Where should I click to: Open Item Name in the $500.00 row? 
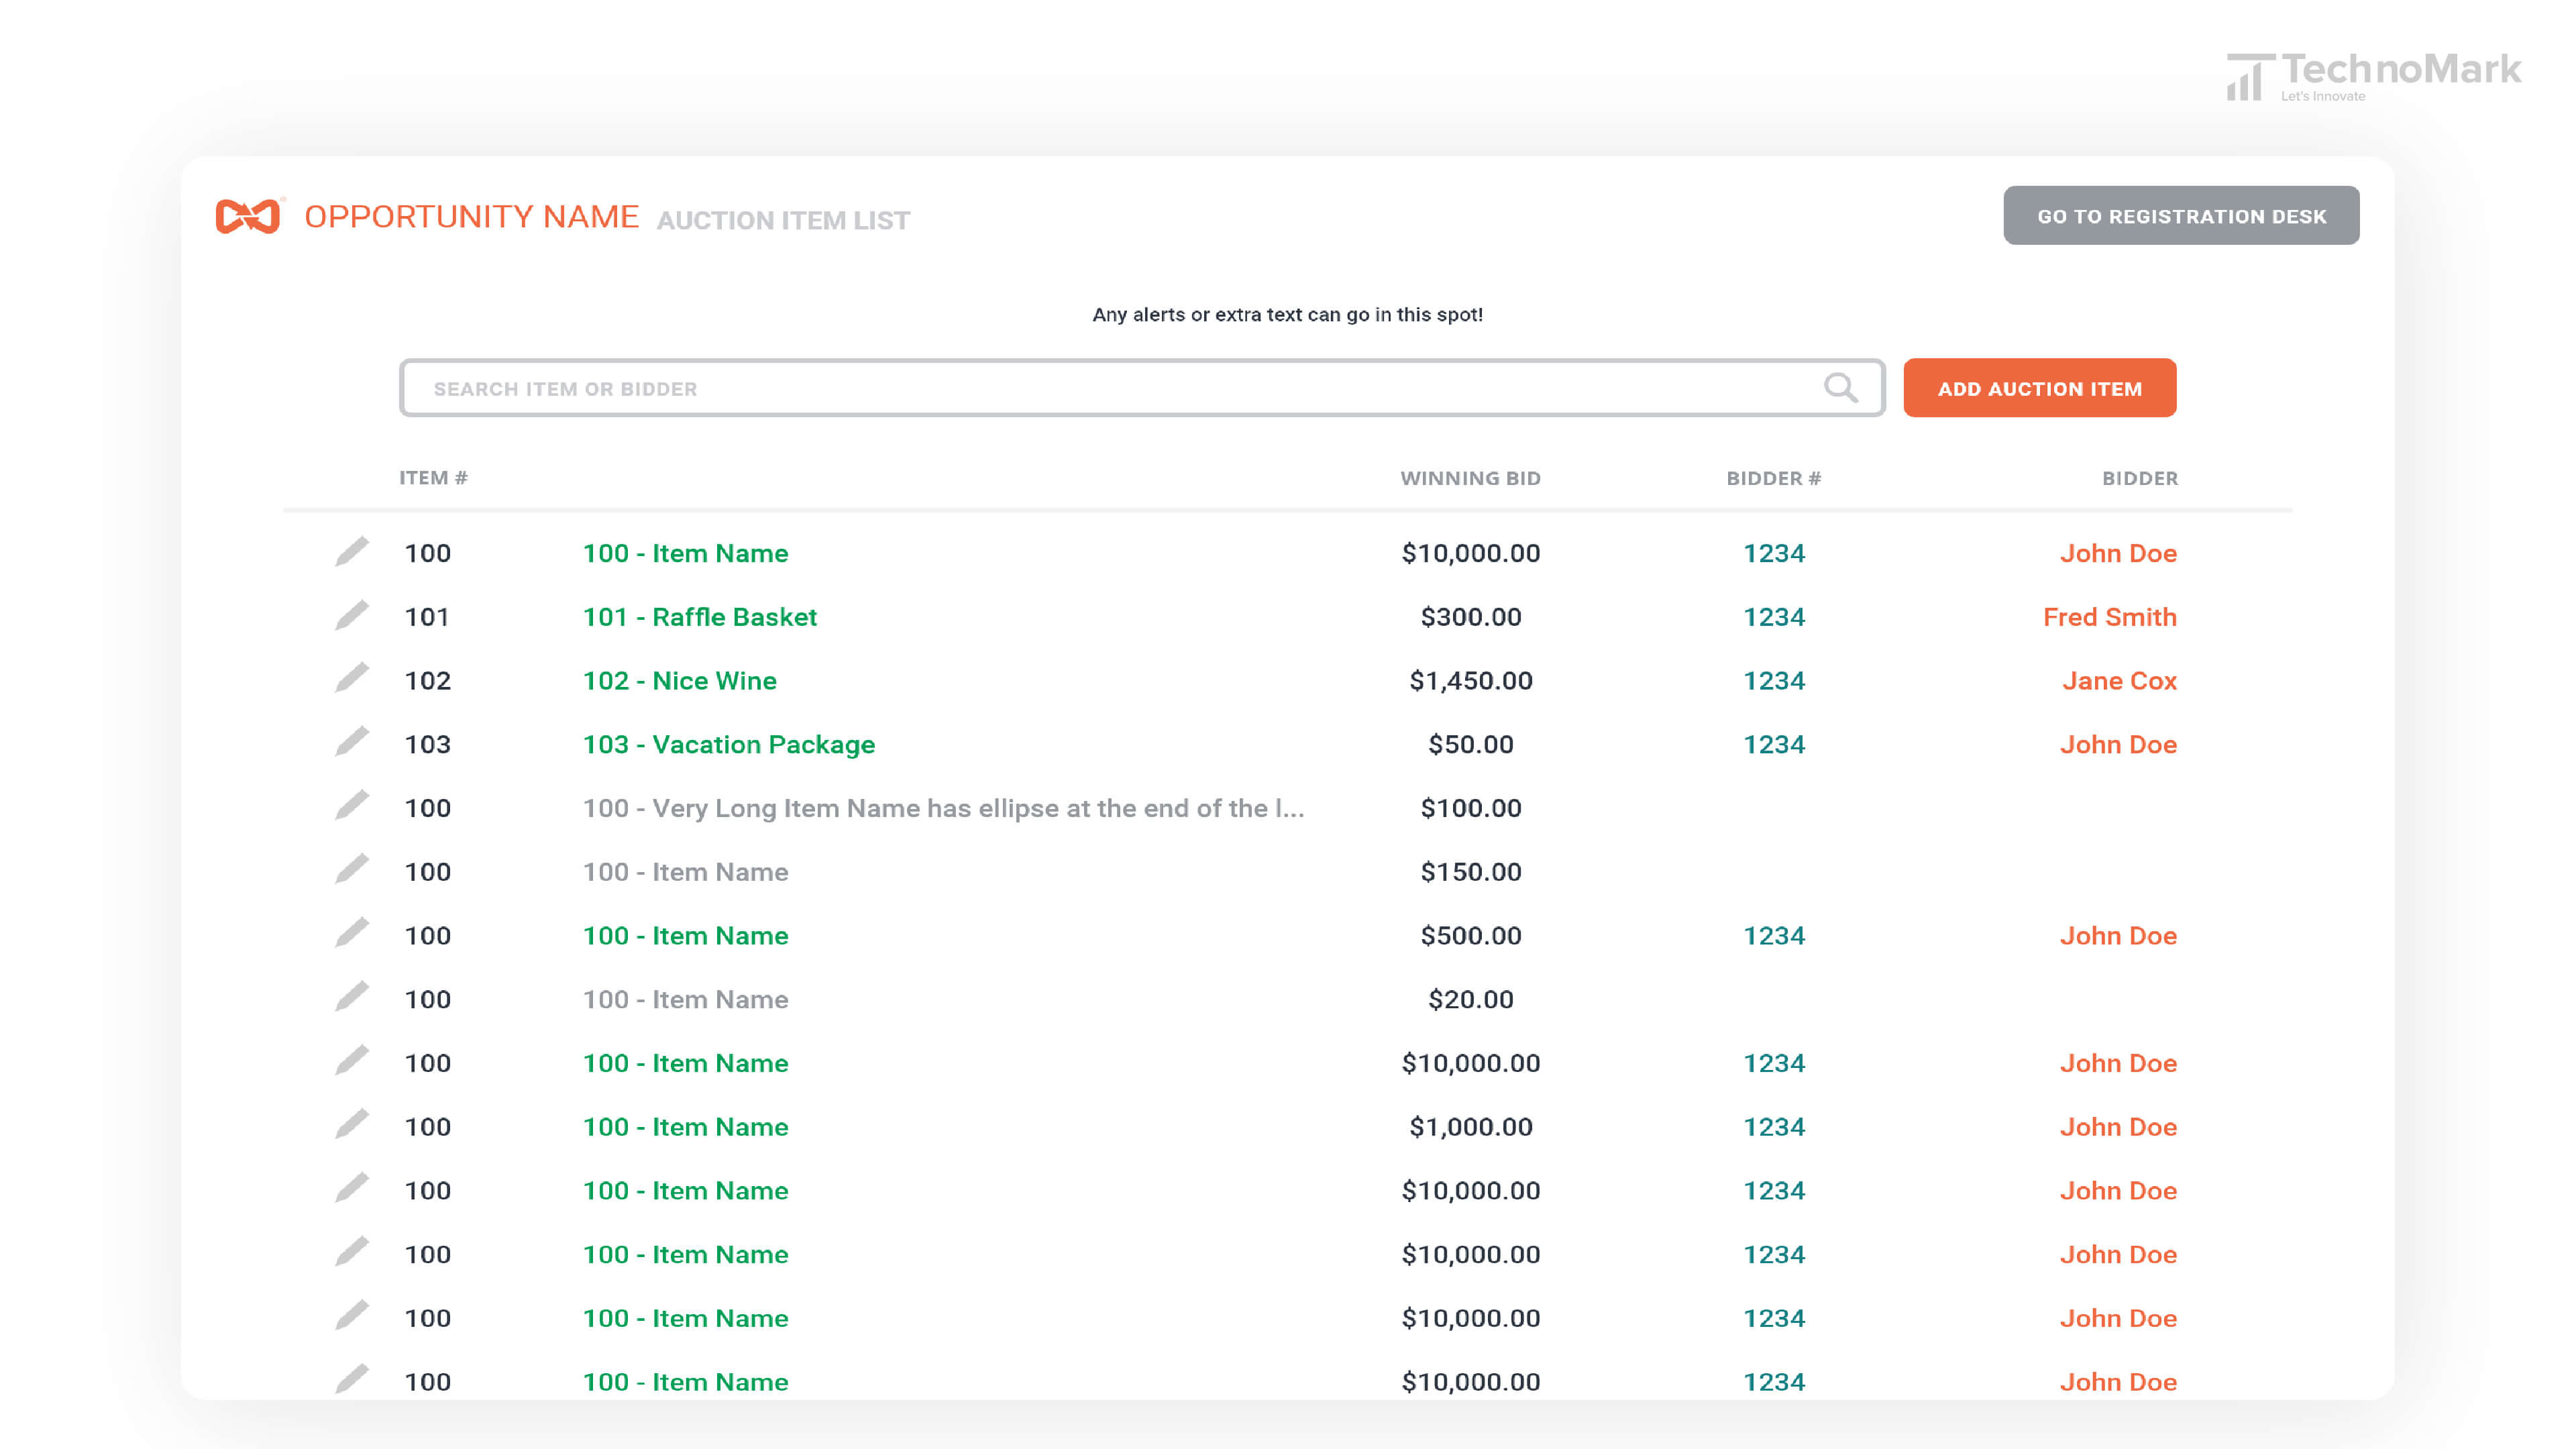686,936
